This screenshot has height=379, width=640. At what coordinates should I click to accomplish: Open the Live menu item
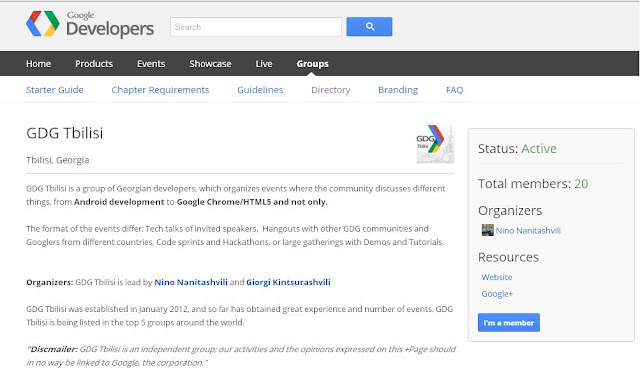coord(264,64)
